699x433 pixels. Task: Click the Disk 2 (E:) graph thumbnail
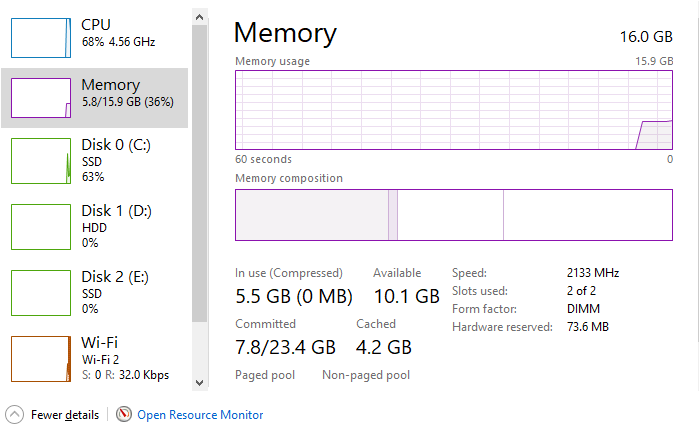coord(40,292)
